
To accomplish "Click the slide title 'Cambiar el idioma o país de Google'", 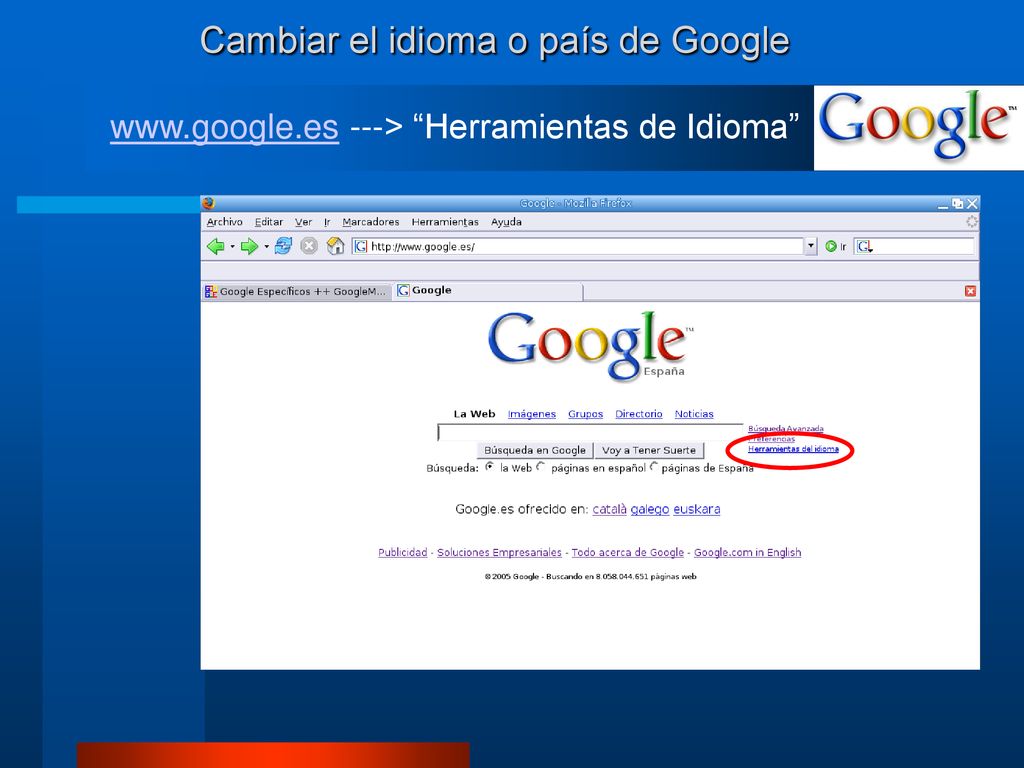I will pyautogui.click(x=495, y=40).
